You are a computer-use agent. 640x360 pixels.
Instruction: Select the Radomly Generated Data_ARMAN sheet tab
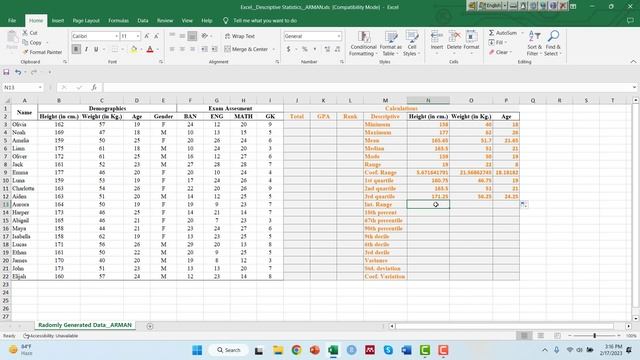[x=85, y=325]
